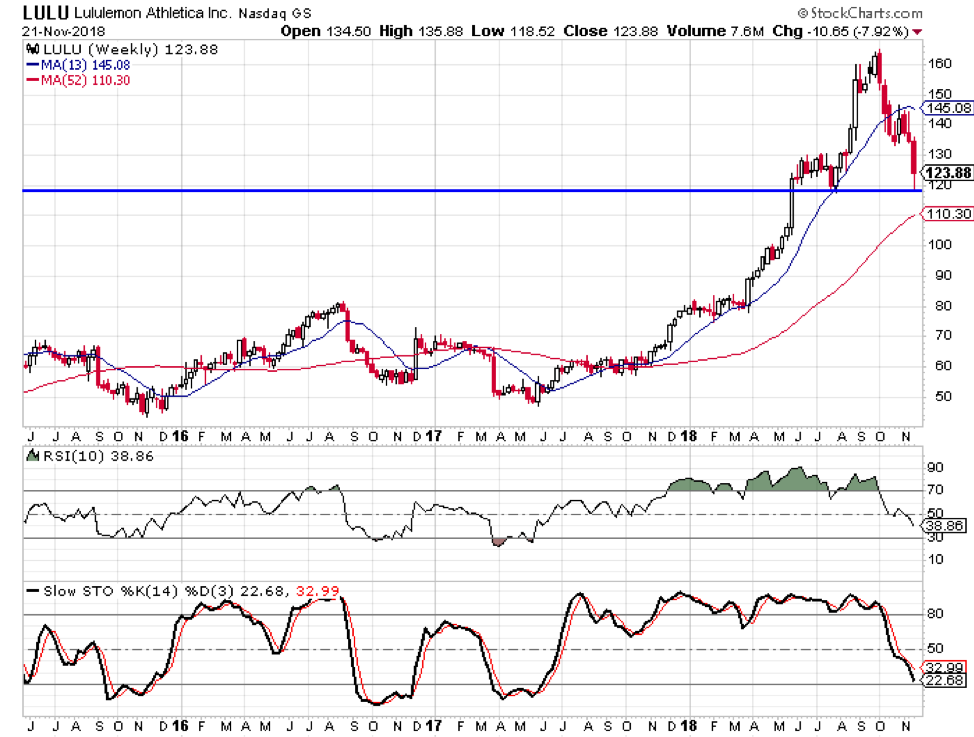Click the MA(13) 145.08 legend text
974x737 pixels.
[x=85, y=65]
